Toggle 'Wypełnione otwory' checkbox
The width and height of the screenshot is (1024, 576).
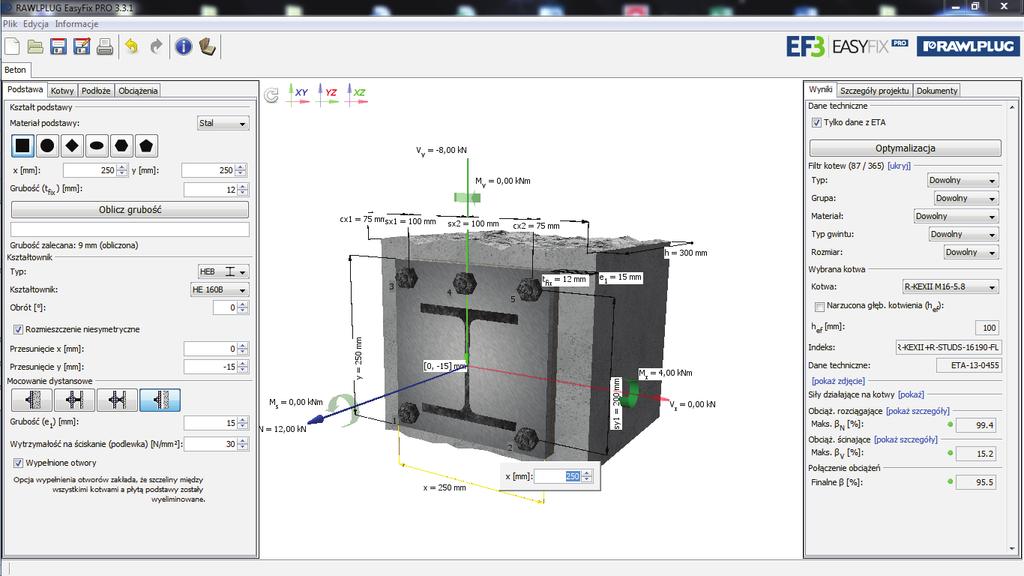tap(18, 463)
